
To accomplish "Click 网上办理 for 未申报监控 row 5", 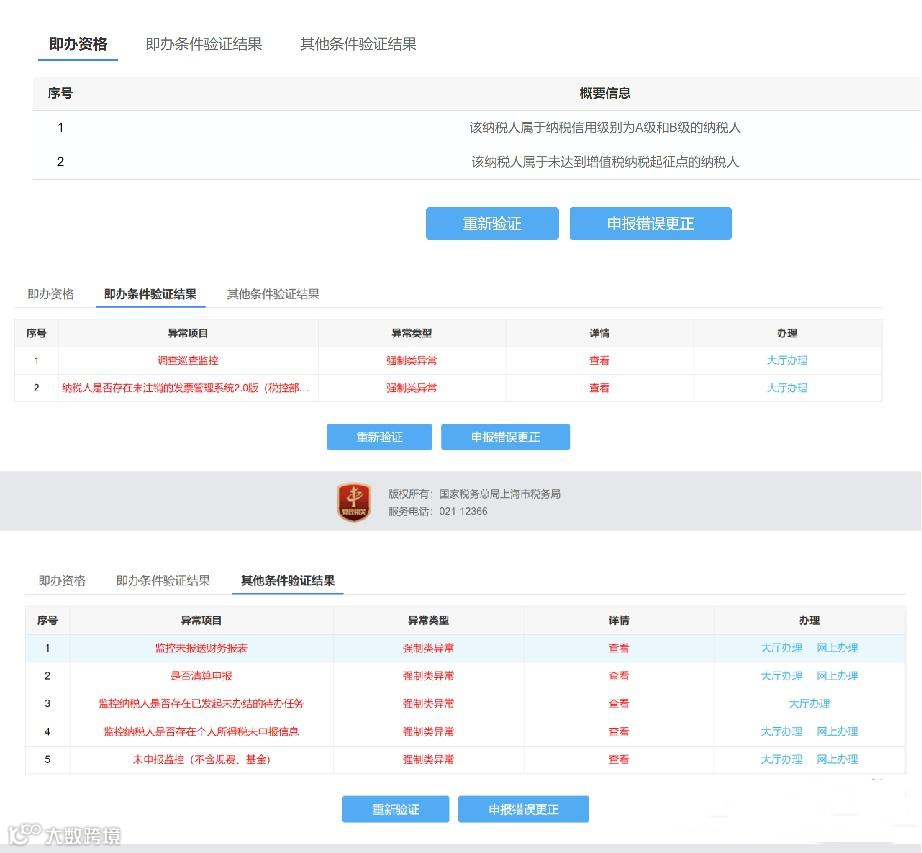I will (x=837, y=760).
